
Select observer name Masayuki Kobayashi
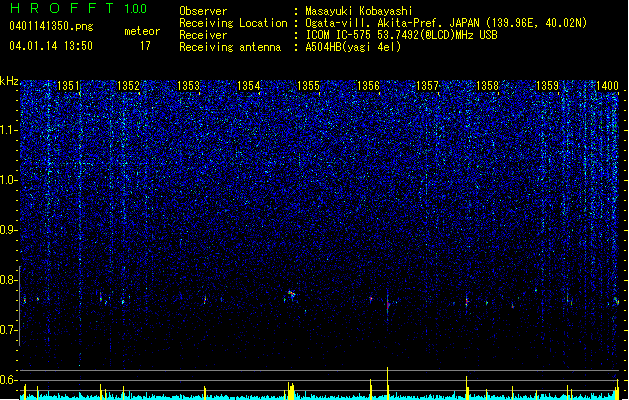point(359,11)
